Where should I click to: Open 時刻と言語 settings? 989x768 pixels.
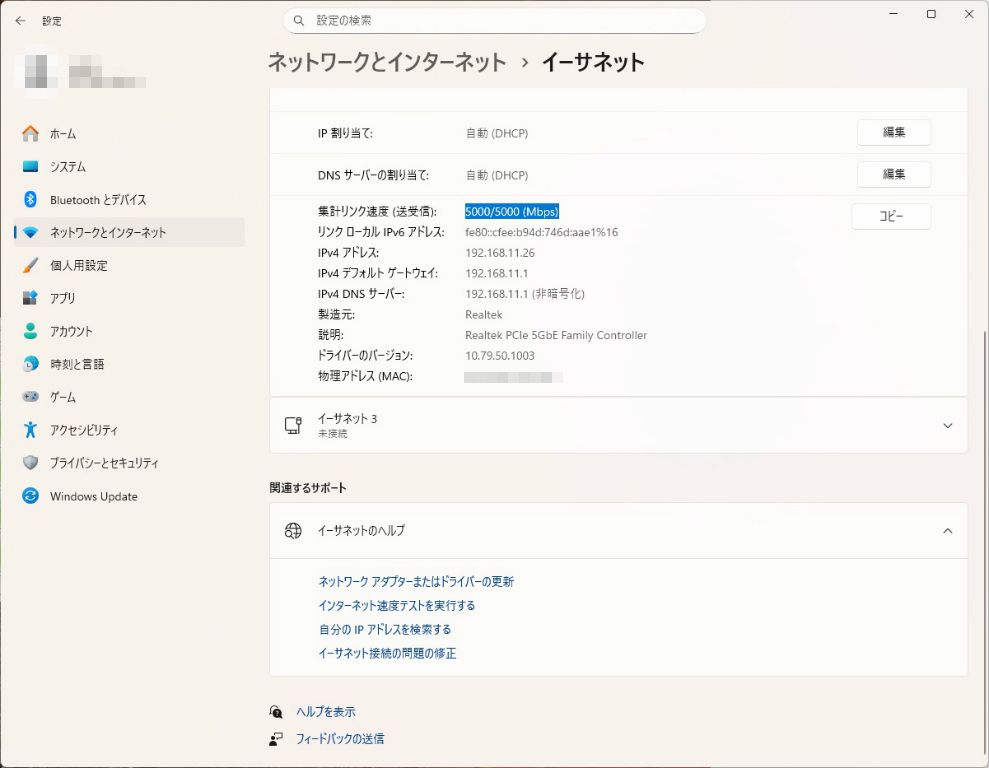click(129, 364)
